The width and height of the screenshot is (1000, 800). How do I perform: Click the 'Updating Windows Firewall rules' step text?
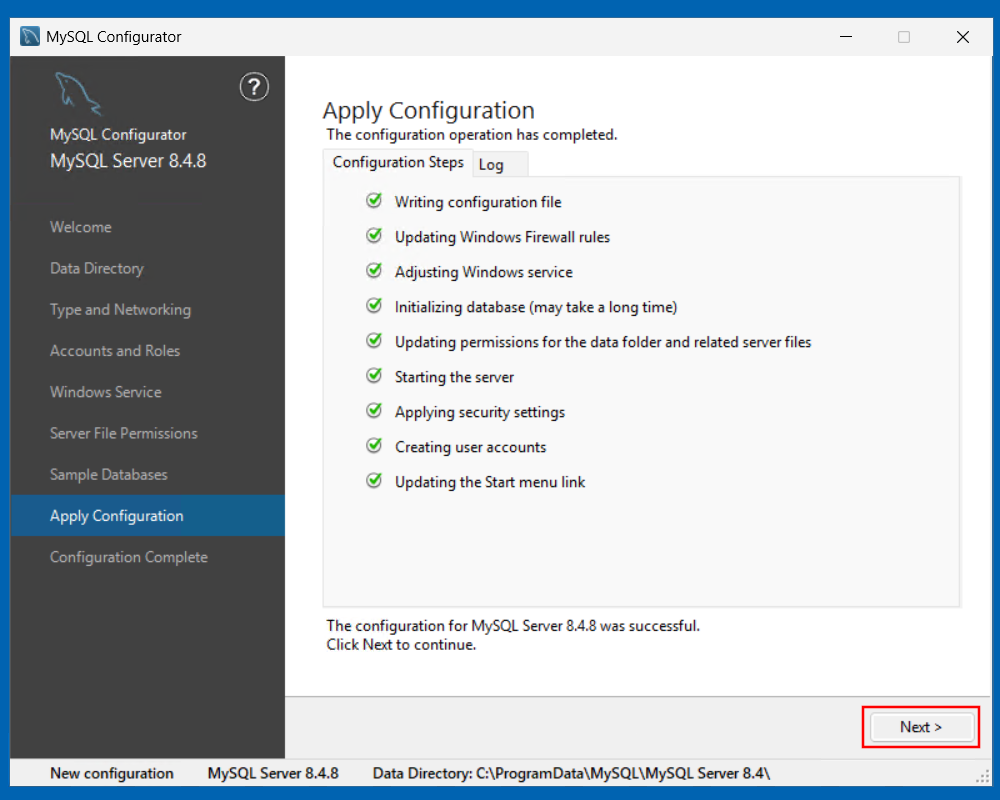point(503,237)
